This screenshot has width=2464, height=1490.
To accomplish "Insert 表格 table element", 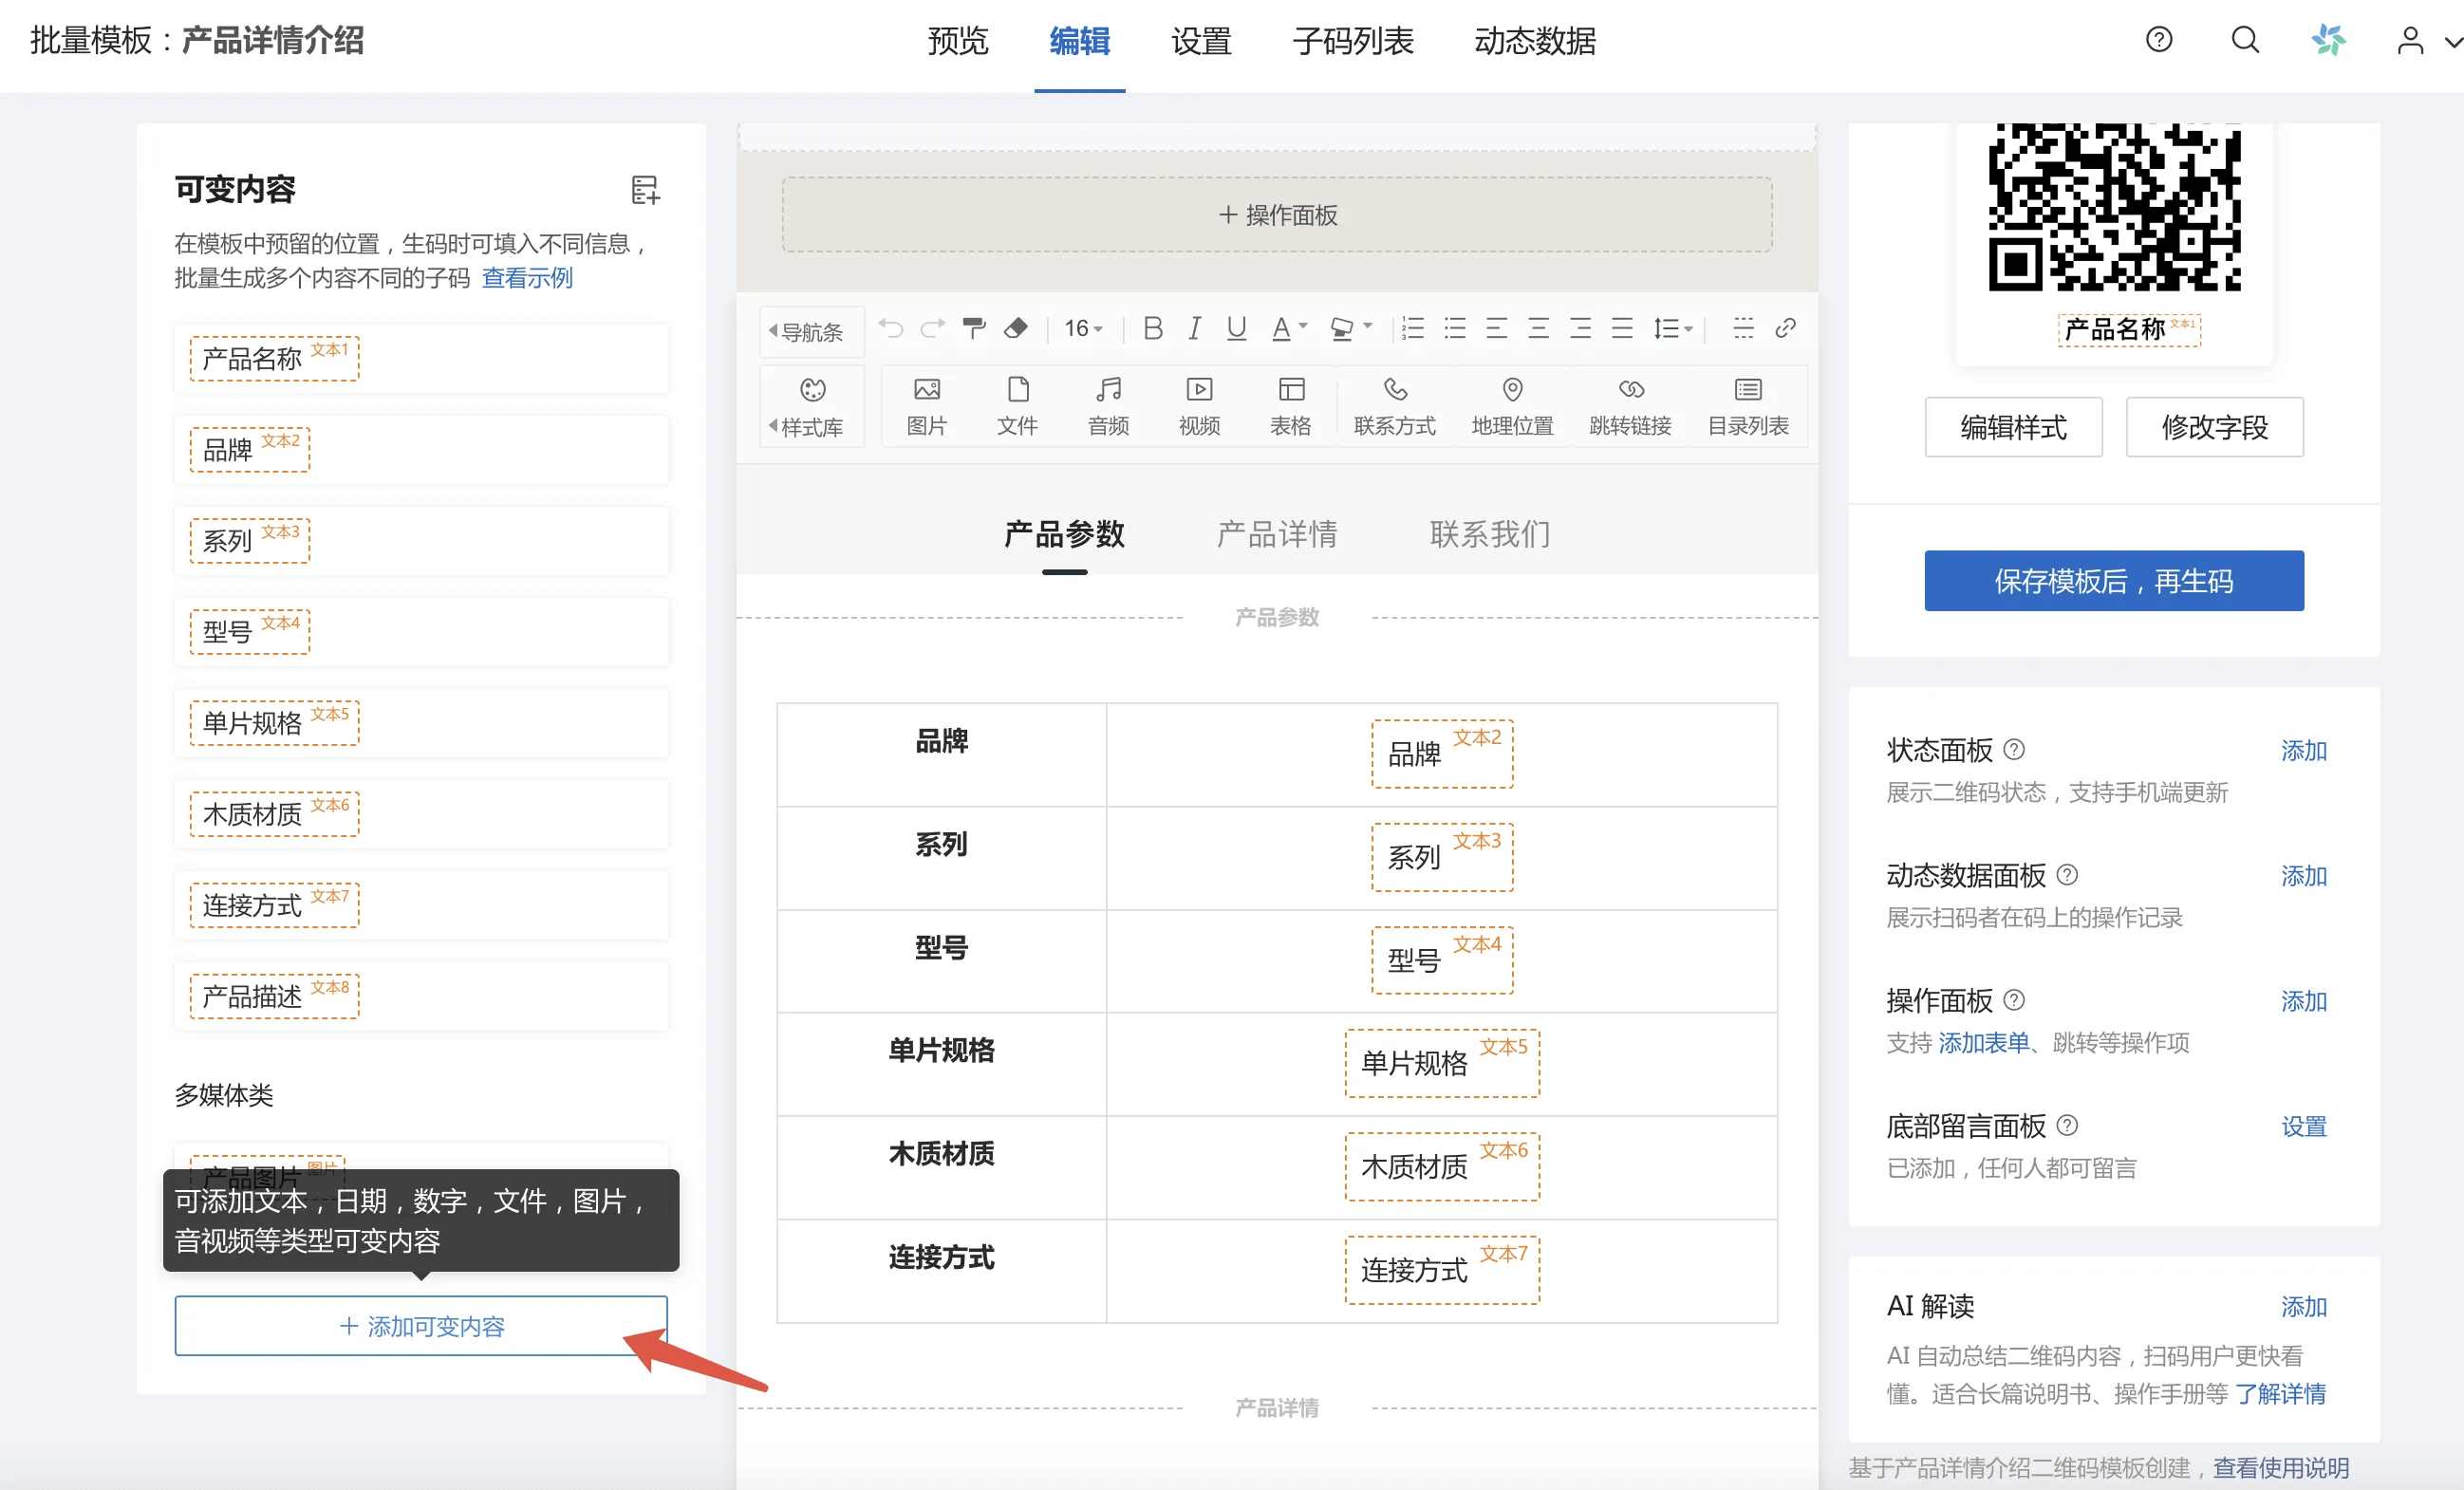I will click(1290, 406).
